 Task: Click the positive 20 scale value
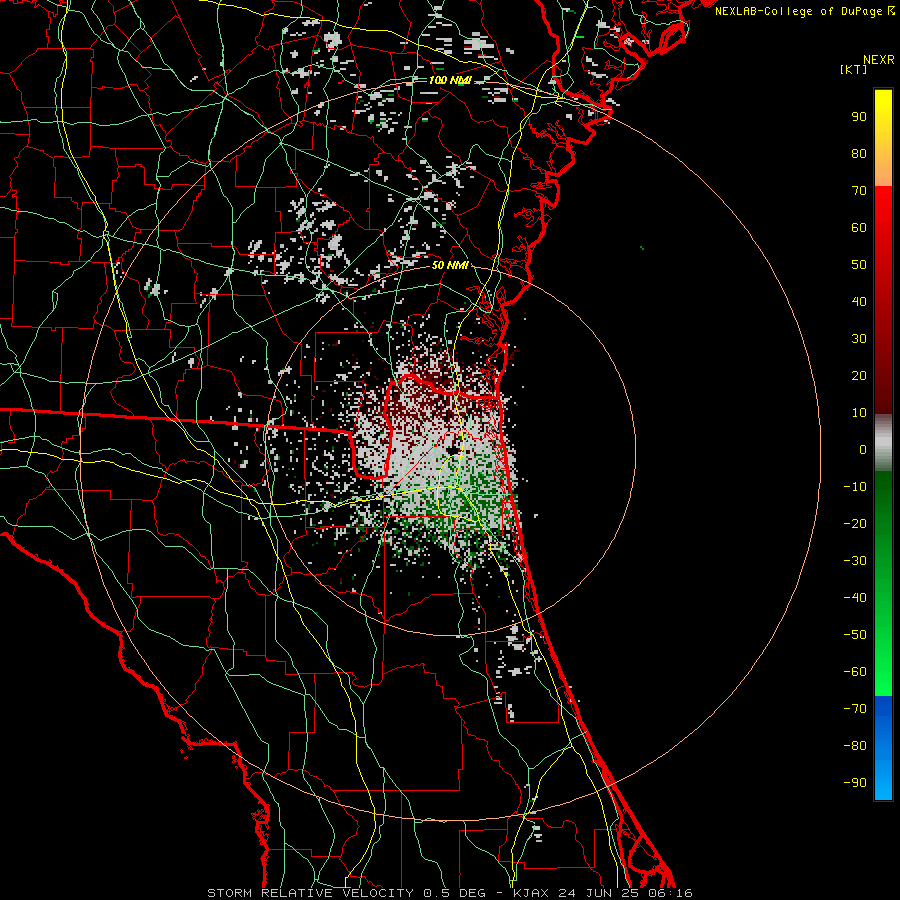click(x=859, y=376)
